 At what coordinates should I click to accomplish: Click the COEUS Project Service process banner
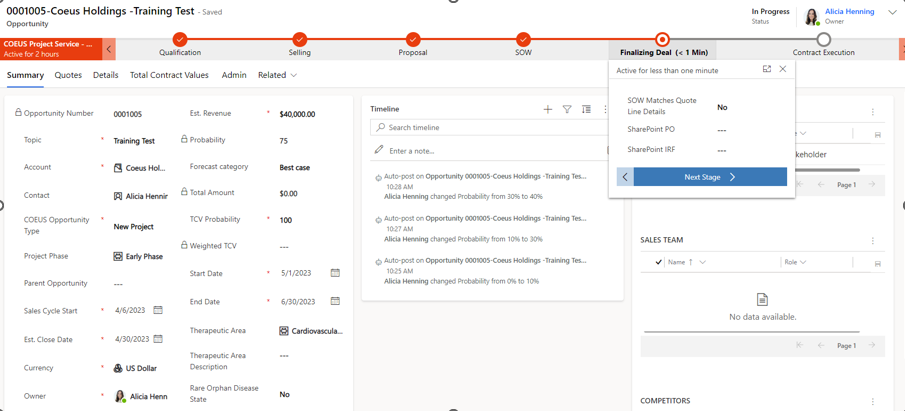click(x=51, y=49)
